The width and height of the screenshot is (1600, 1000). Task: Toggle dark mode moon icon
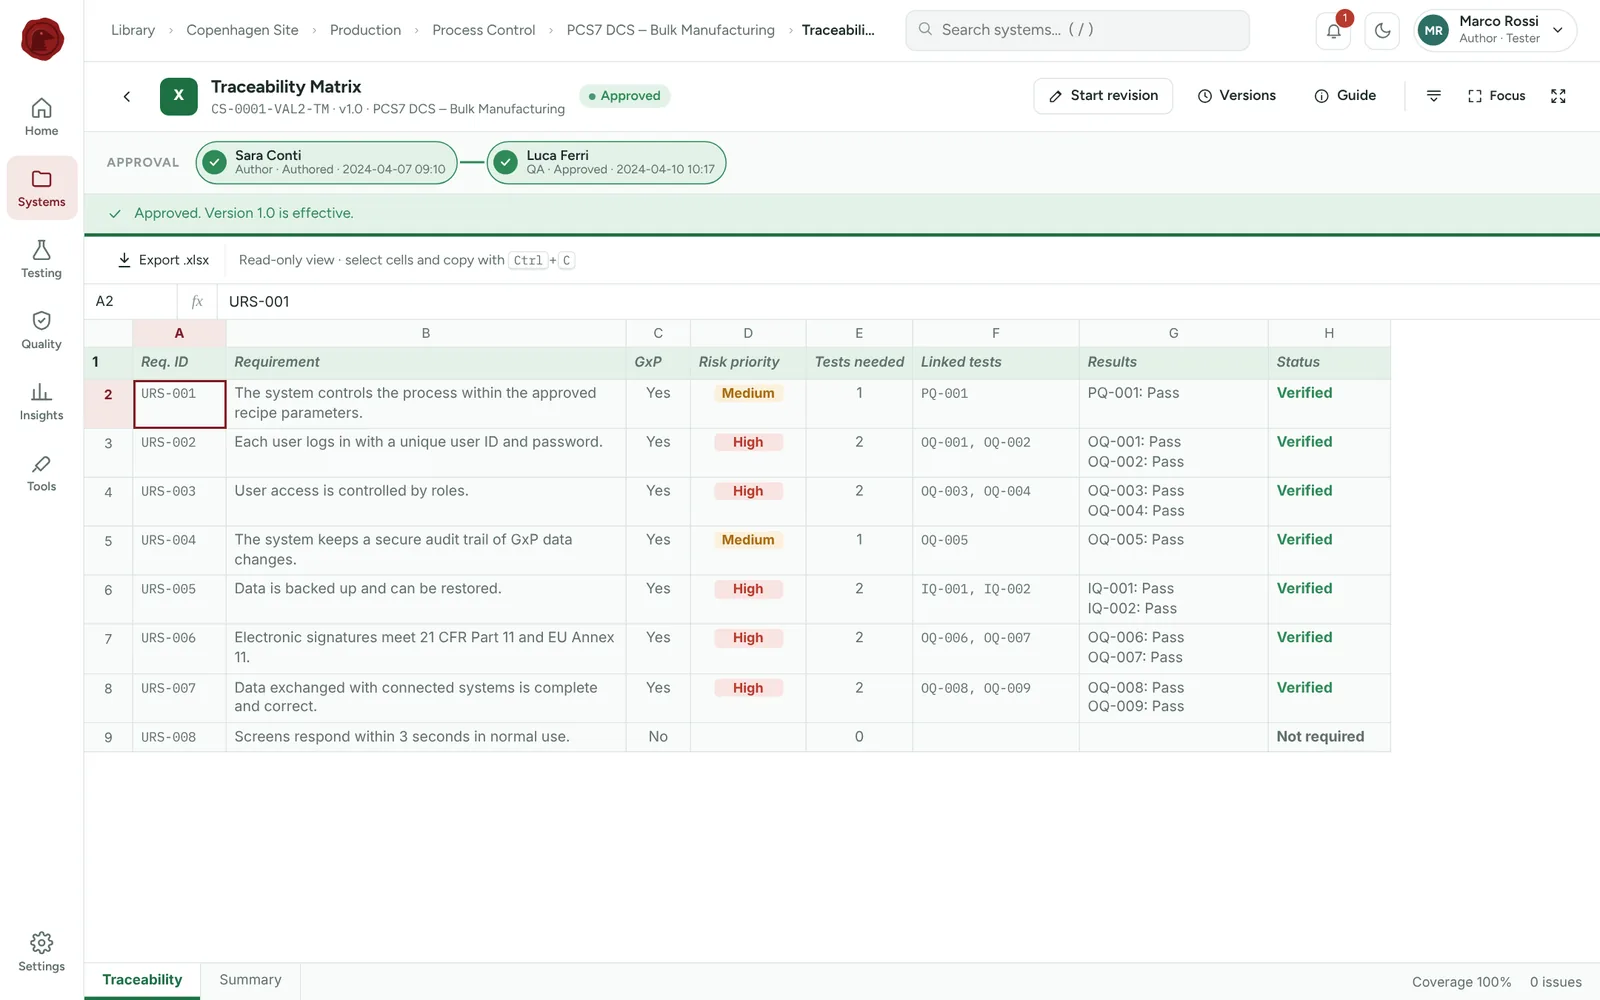[x=1383, y=31]
